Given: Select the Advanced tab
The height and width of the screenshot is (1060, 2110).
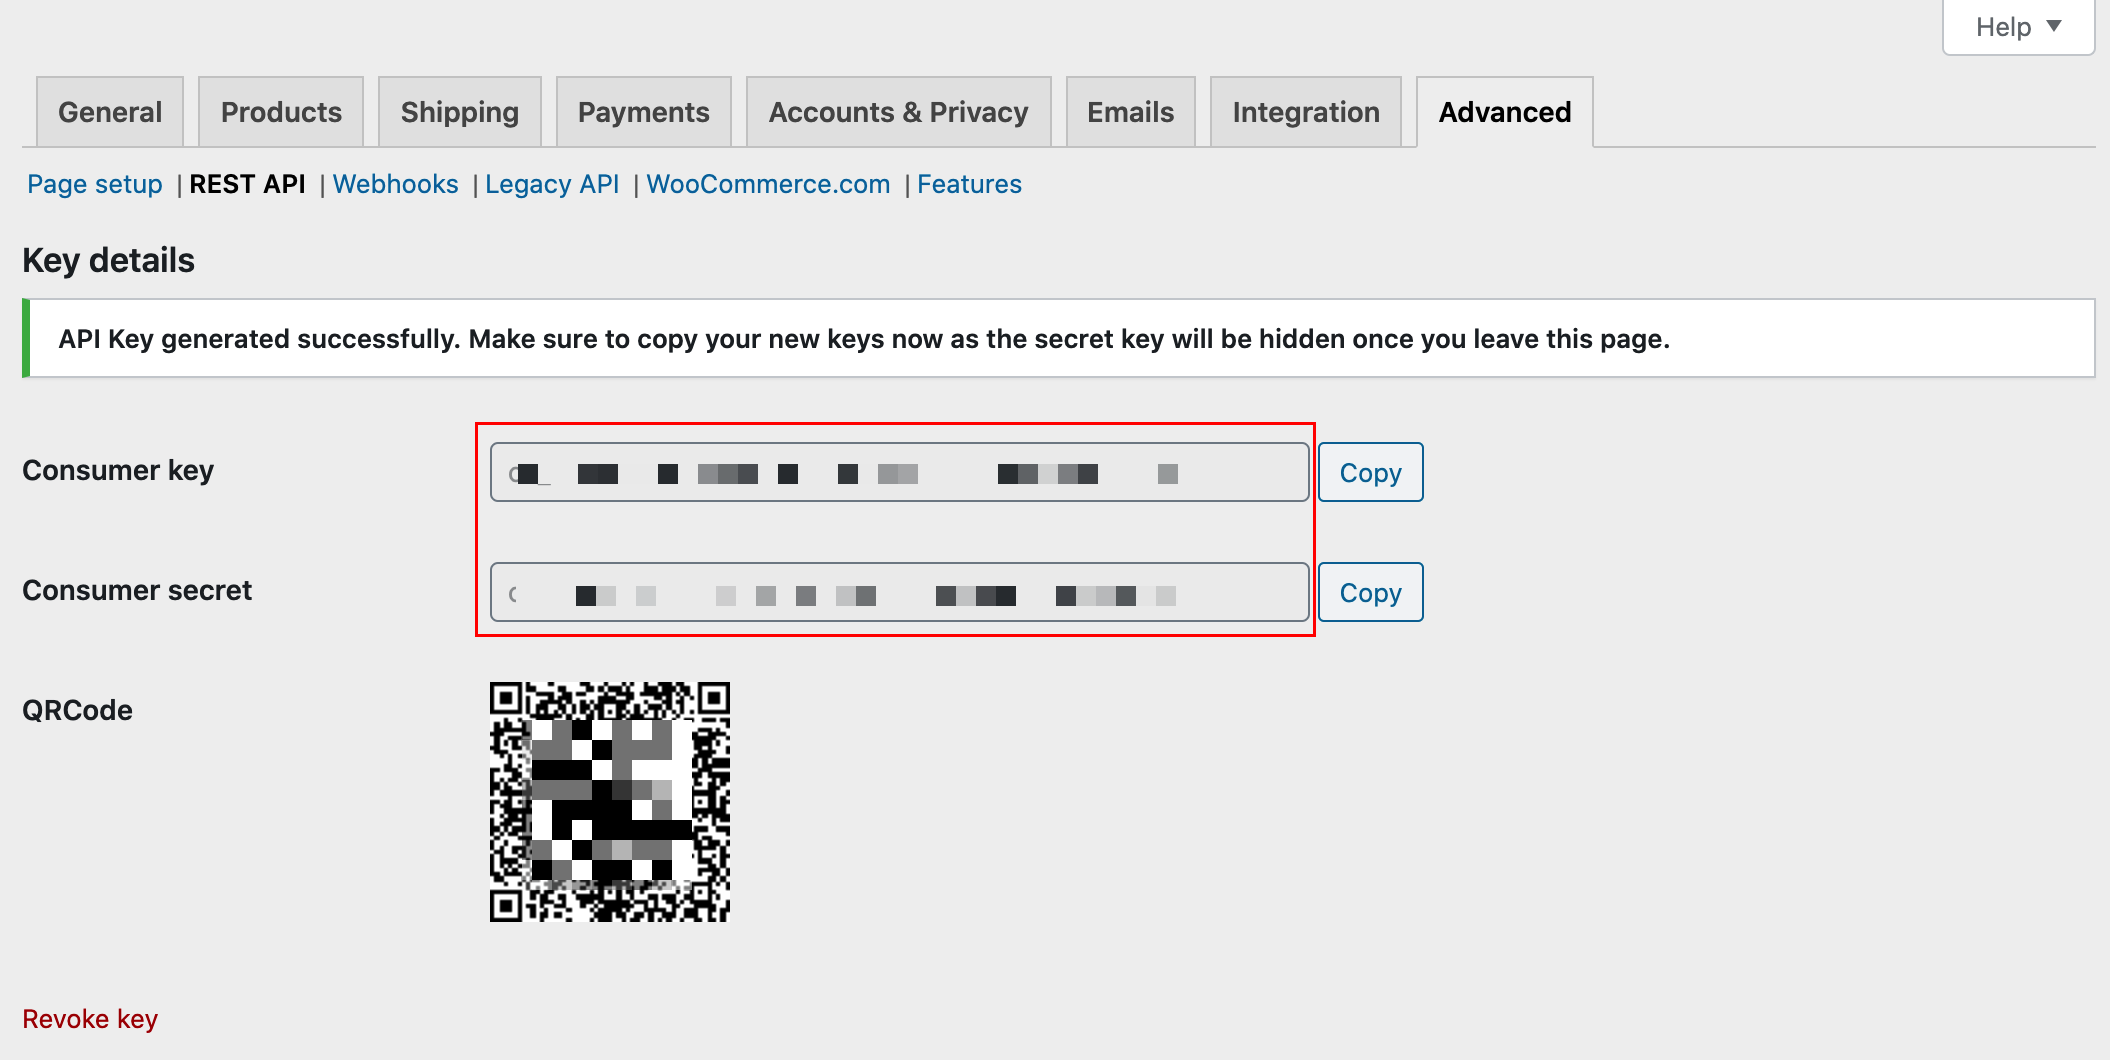Looking at the screenshot, I should pyautogui.click(x=1505, y=112).
